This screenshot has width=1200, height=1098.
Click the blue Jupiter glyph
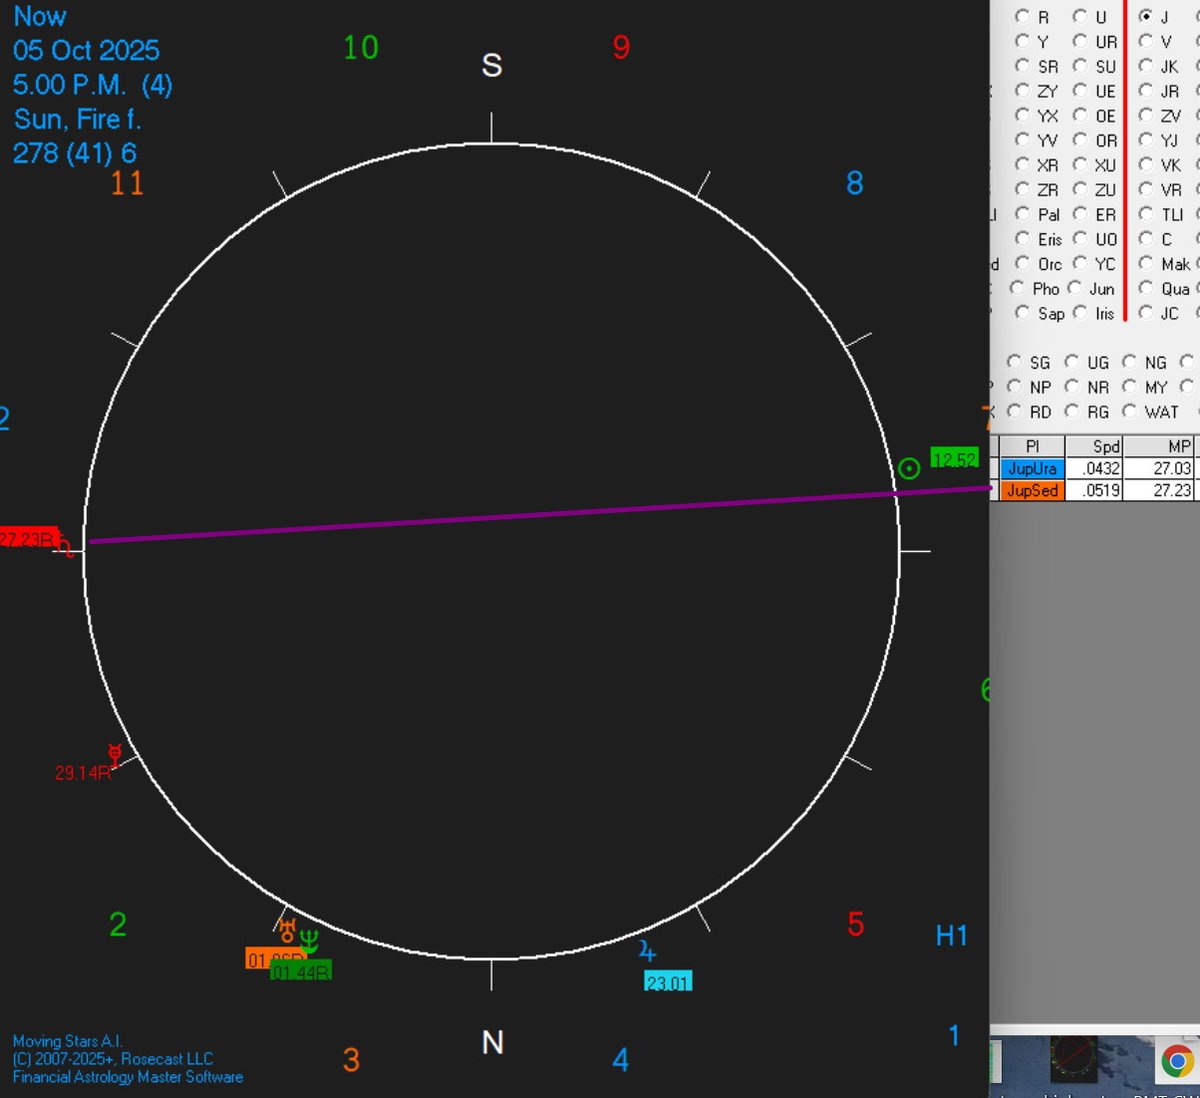coord(647,950)
